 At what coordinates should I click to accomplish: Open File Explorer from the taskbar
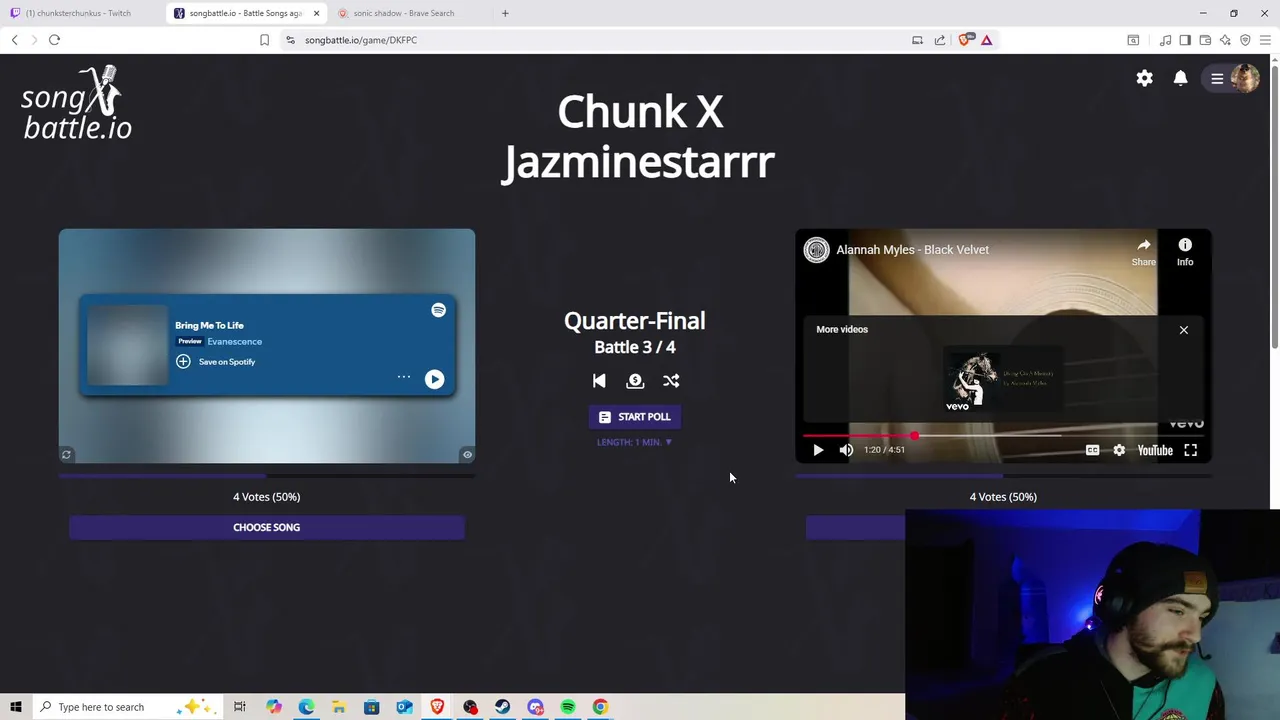[x=339, y=707]
